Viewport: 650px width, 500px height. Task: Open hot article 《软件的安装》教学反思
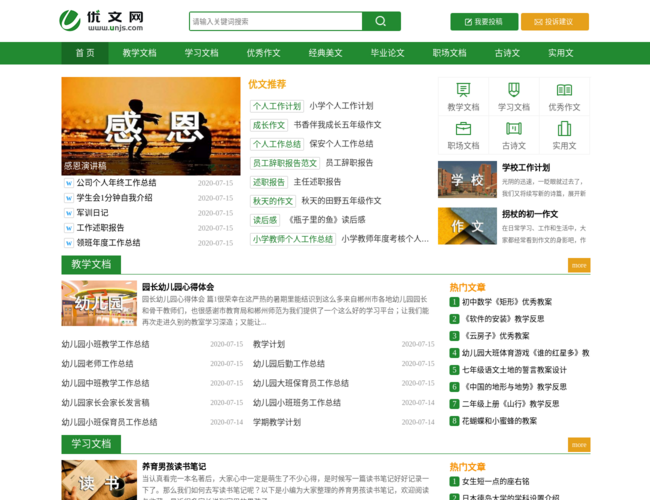click(x=503, y=319)
